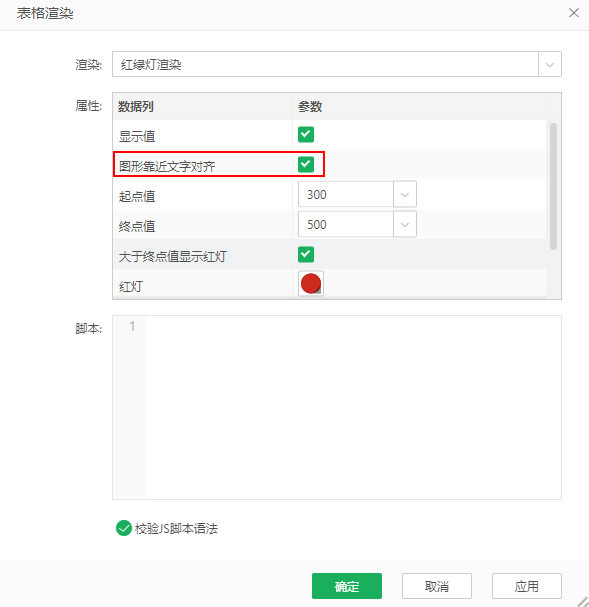The image size is (589, 607).
Task: Click in the 终点值 input showing 500
Action: pos(346,225)
